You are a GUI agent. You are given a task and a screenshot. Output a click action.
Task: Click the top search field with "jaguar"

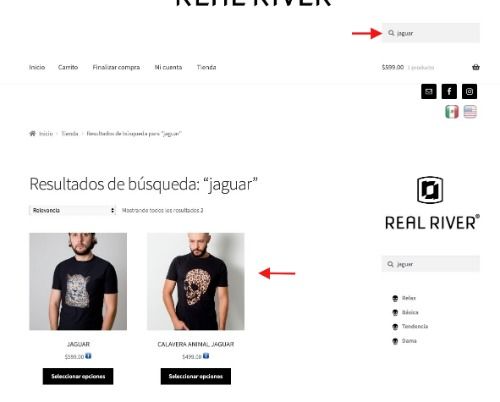click(x=431, y=33)
